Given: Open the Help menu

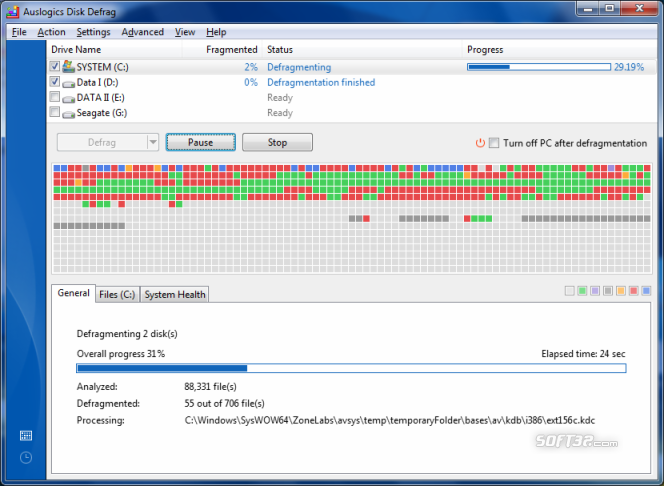Looking at the screenshot, I should [216, 32].
